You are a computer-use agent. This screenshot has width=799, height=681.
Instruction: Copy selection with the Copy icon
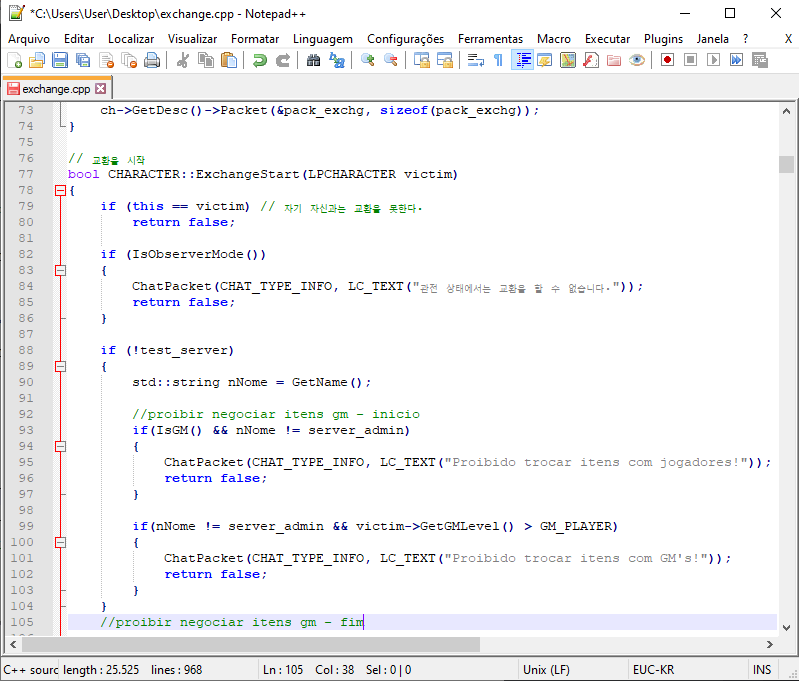206,61
